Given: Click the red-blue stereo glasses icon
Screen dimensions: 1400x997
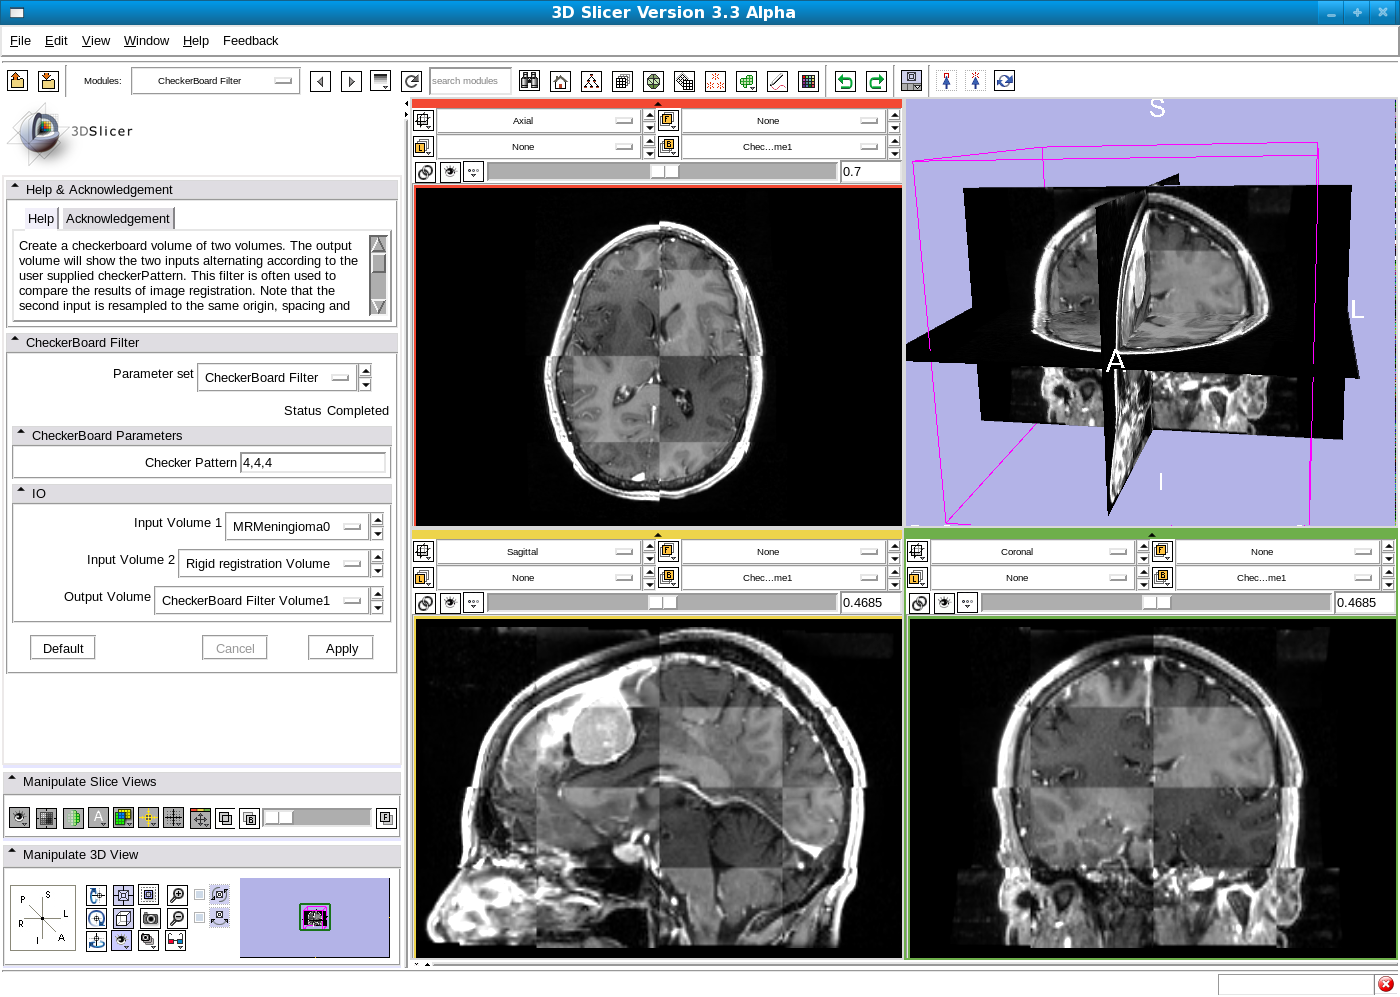Looking at the screenshot, I should (x=175, y=940).
